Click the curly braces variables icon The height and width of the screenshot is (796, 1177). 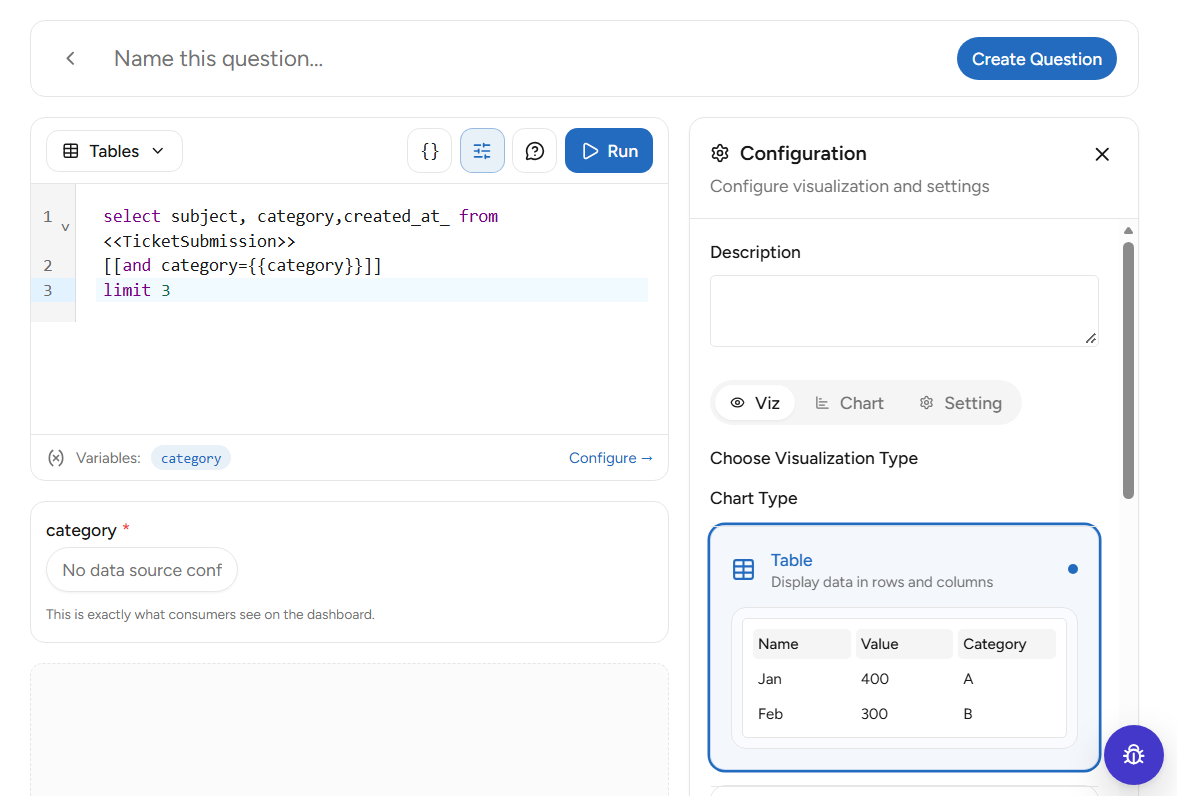click(429, 151)
